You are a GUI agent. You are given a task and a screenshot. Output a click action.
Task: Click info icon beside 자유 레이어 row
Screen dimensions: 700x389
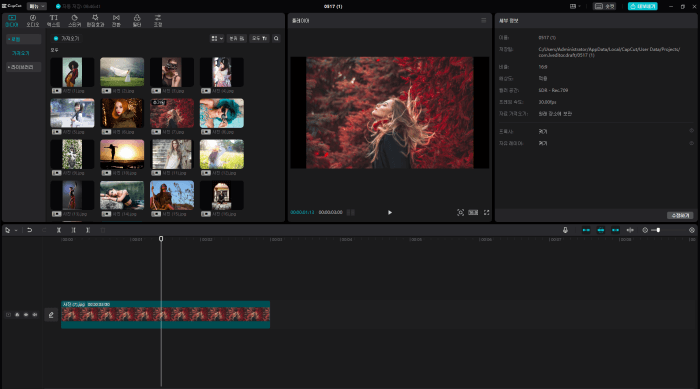[x=692, y=143]
